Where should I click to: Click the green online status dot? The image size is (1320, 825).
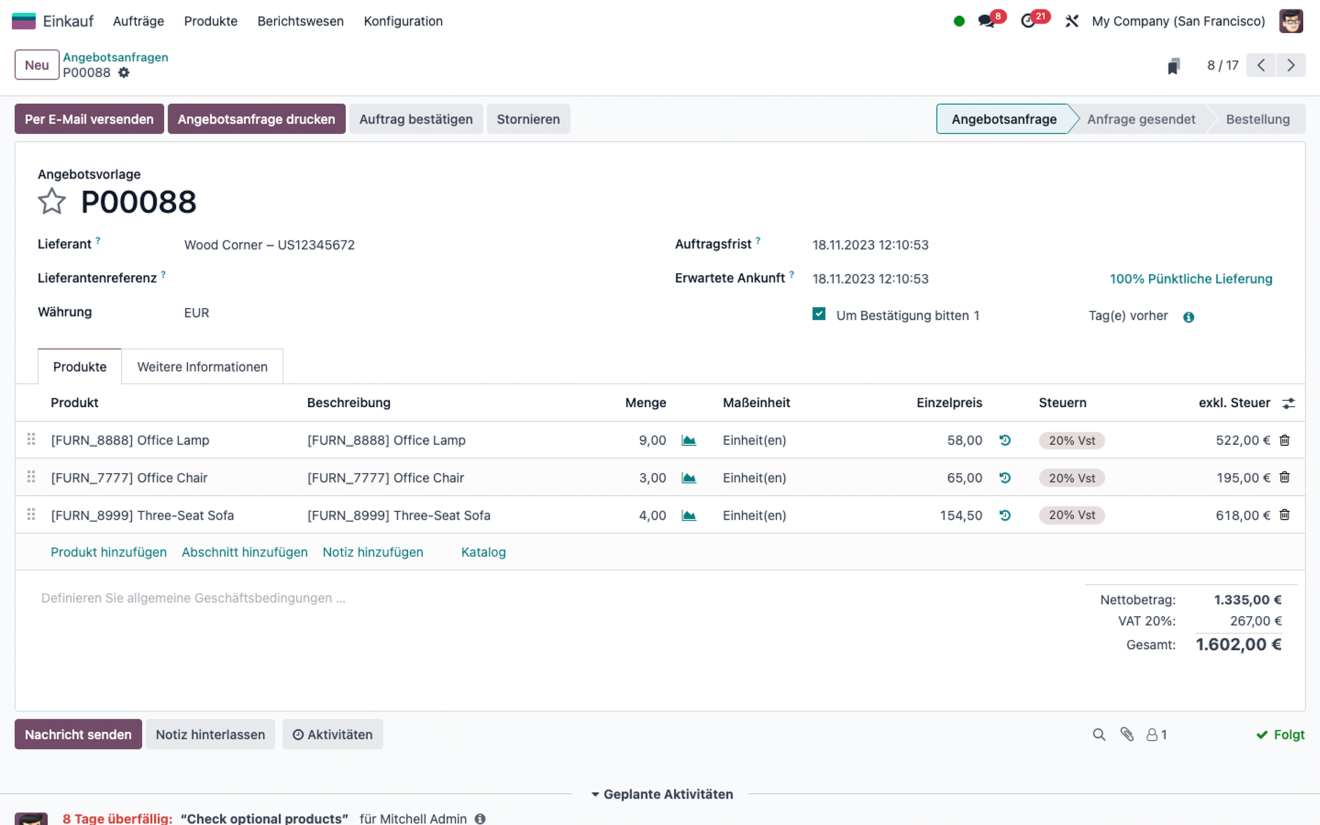959,21
